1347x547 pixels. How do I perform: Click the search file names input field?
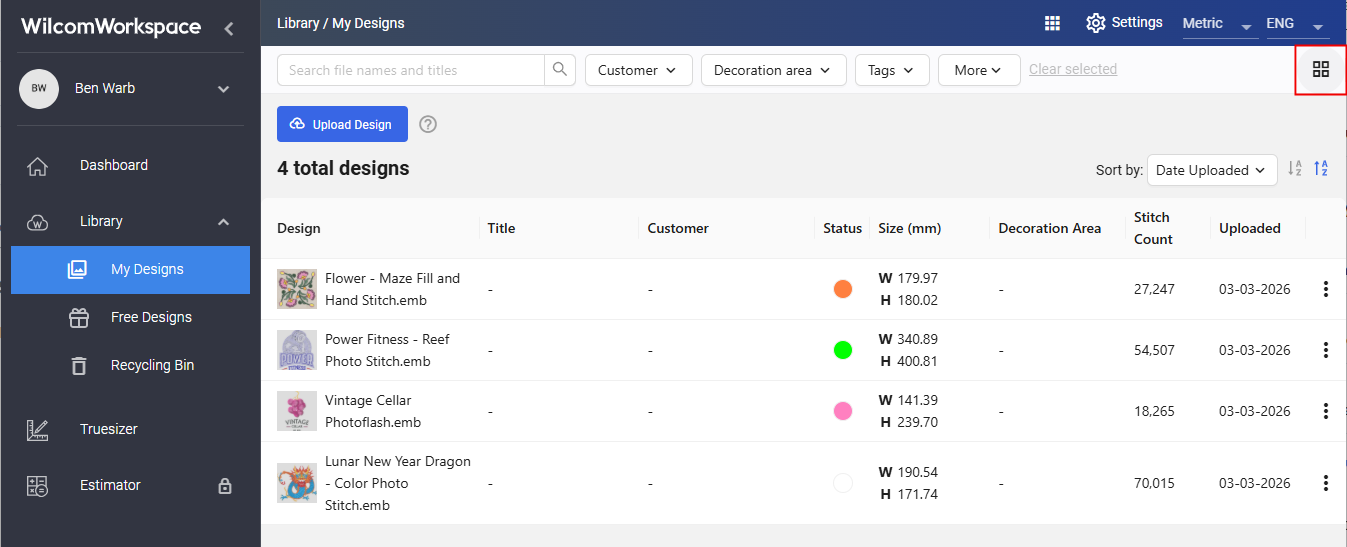pyautogui.click(x=410, y=70)
